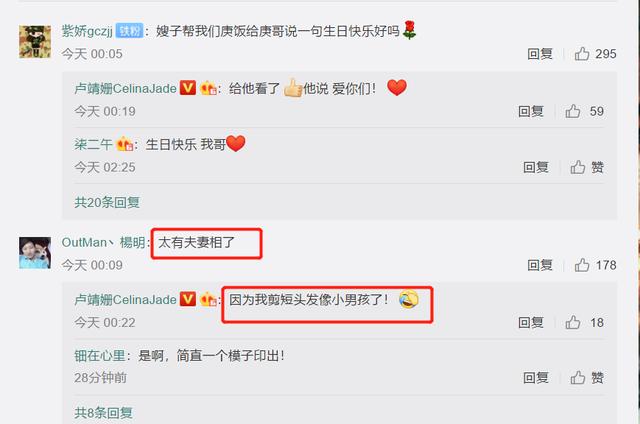Screen dimensions: 640x424
Task: Reply to 紫娇gczjj's comment via 回复
Action: click(540, 54)
